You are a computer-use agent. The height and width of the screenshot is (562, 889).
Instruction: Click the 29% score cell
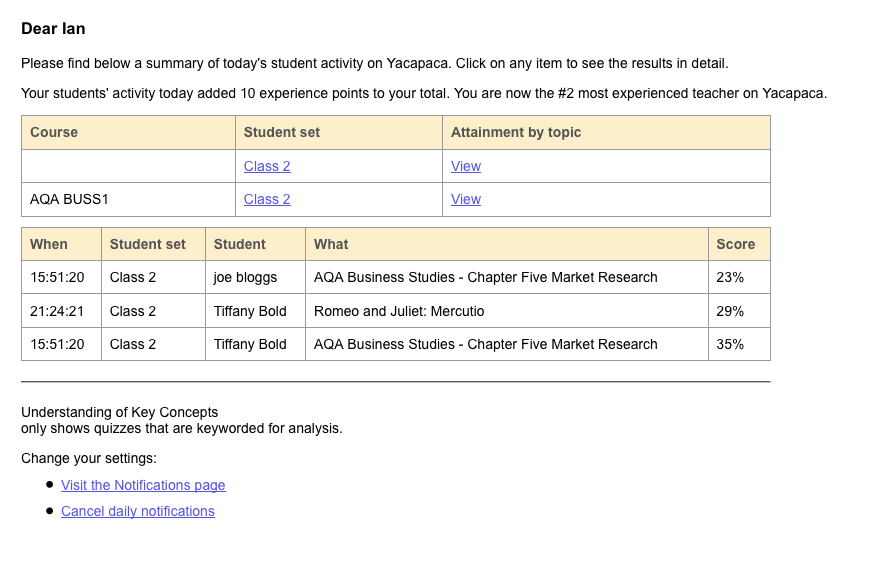point(730,311)
